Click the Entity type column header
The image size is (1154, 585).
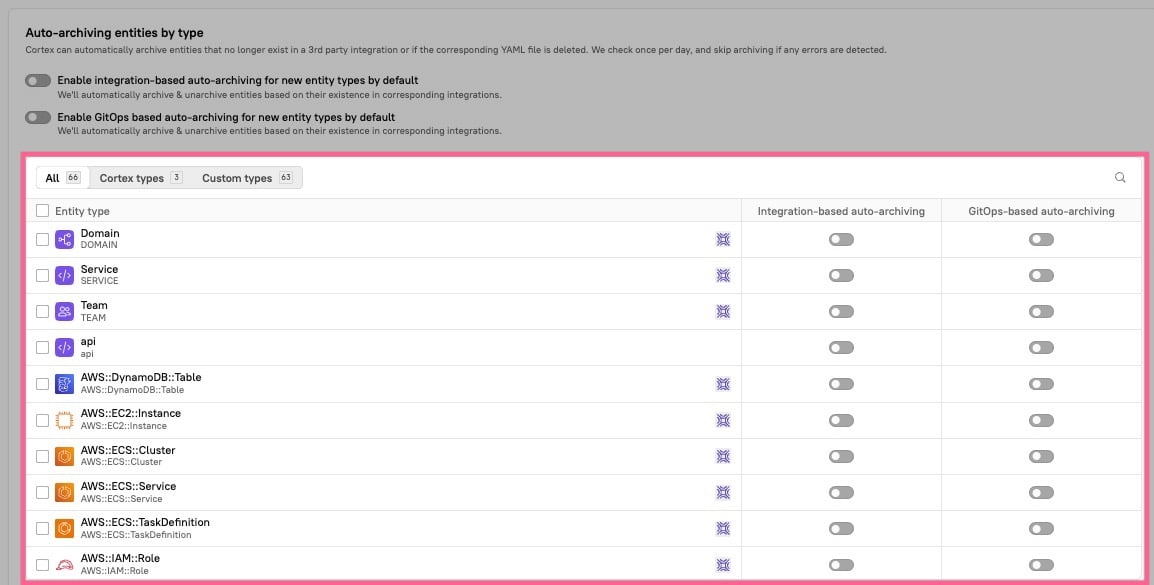[82, 211]
